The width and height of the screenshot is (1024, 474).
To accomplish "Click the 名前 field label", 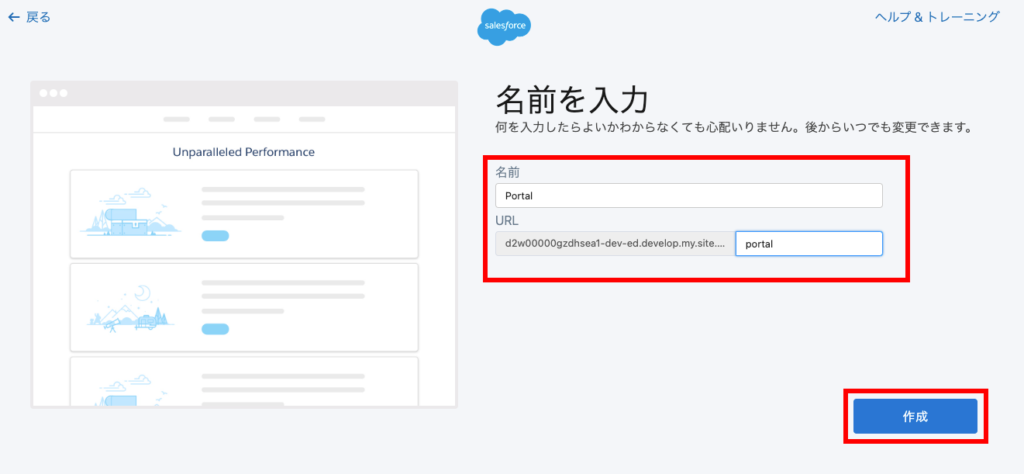I will pos(507,173).
